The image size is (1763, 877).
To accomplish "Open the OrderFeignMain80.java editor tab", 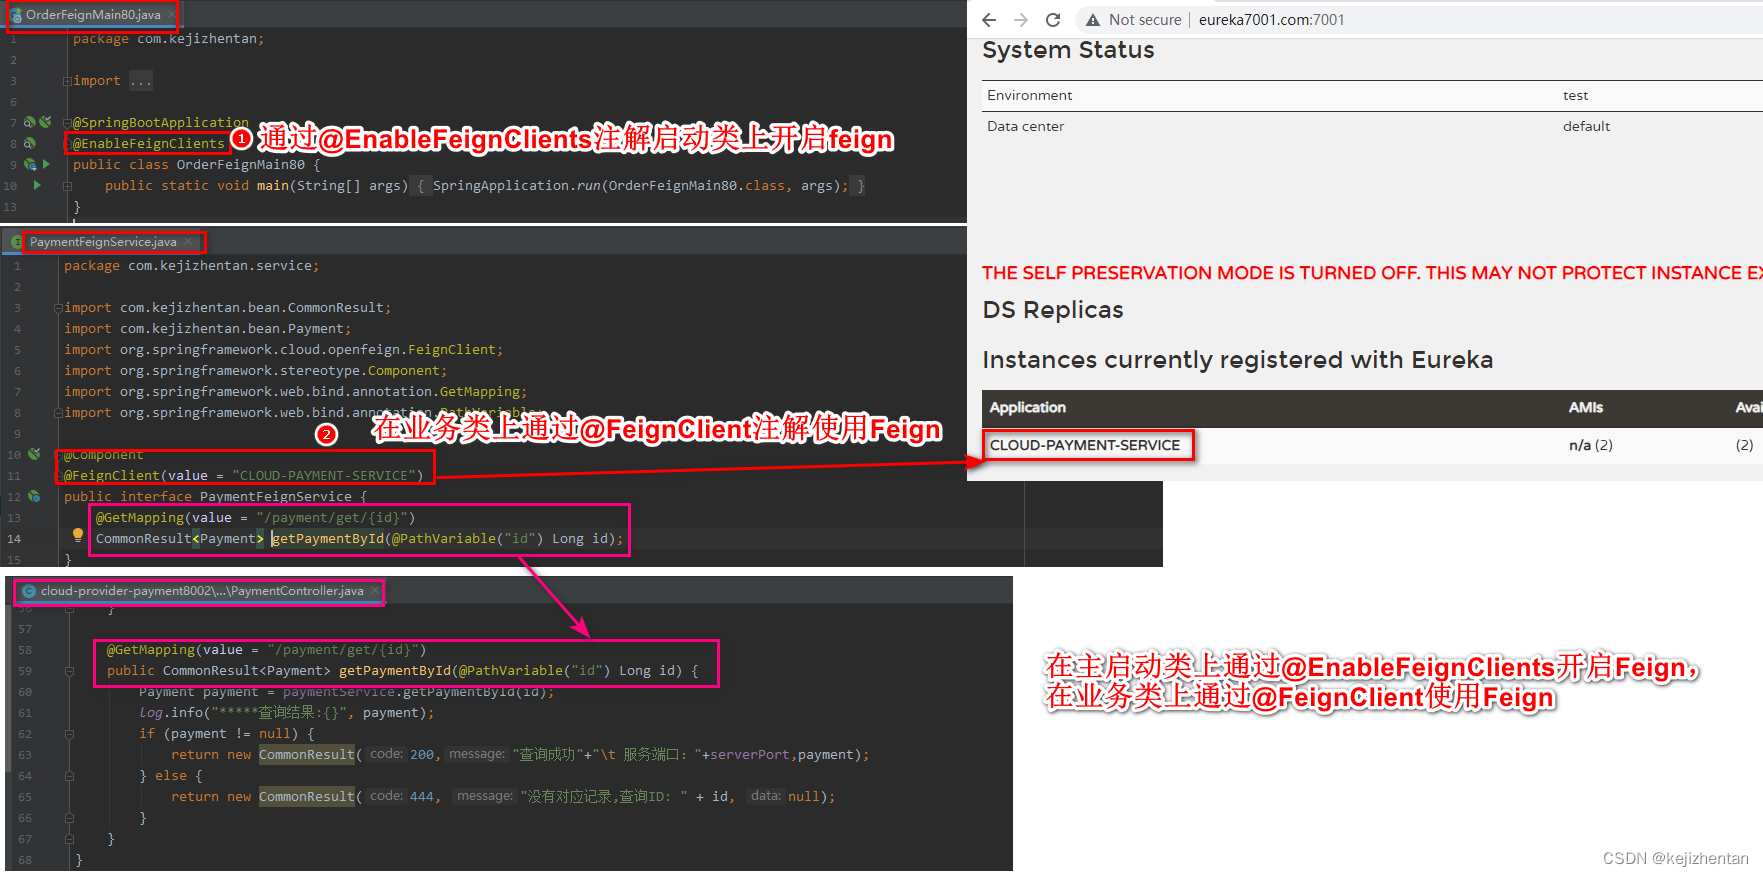I will point(92,15).
